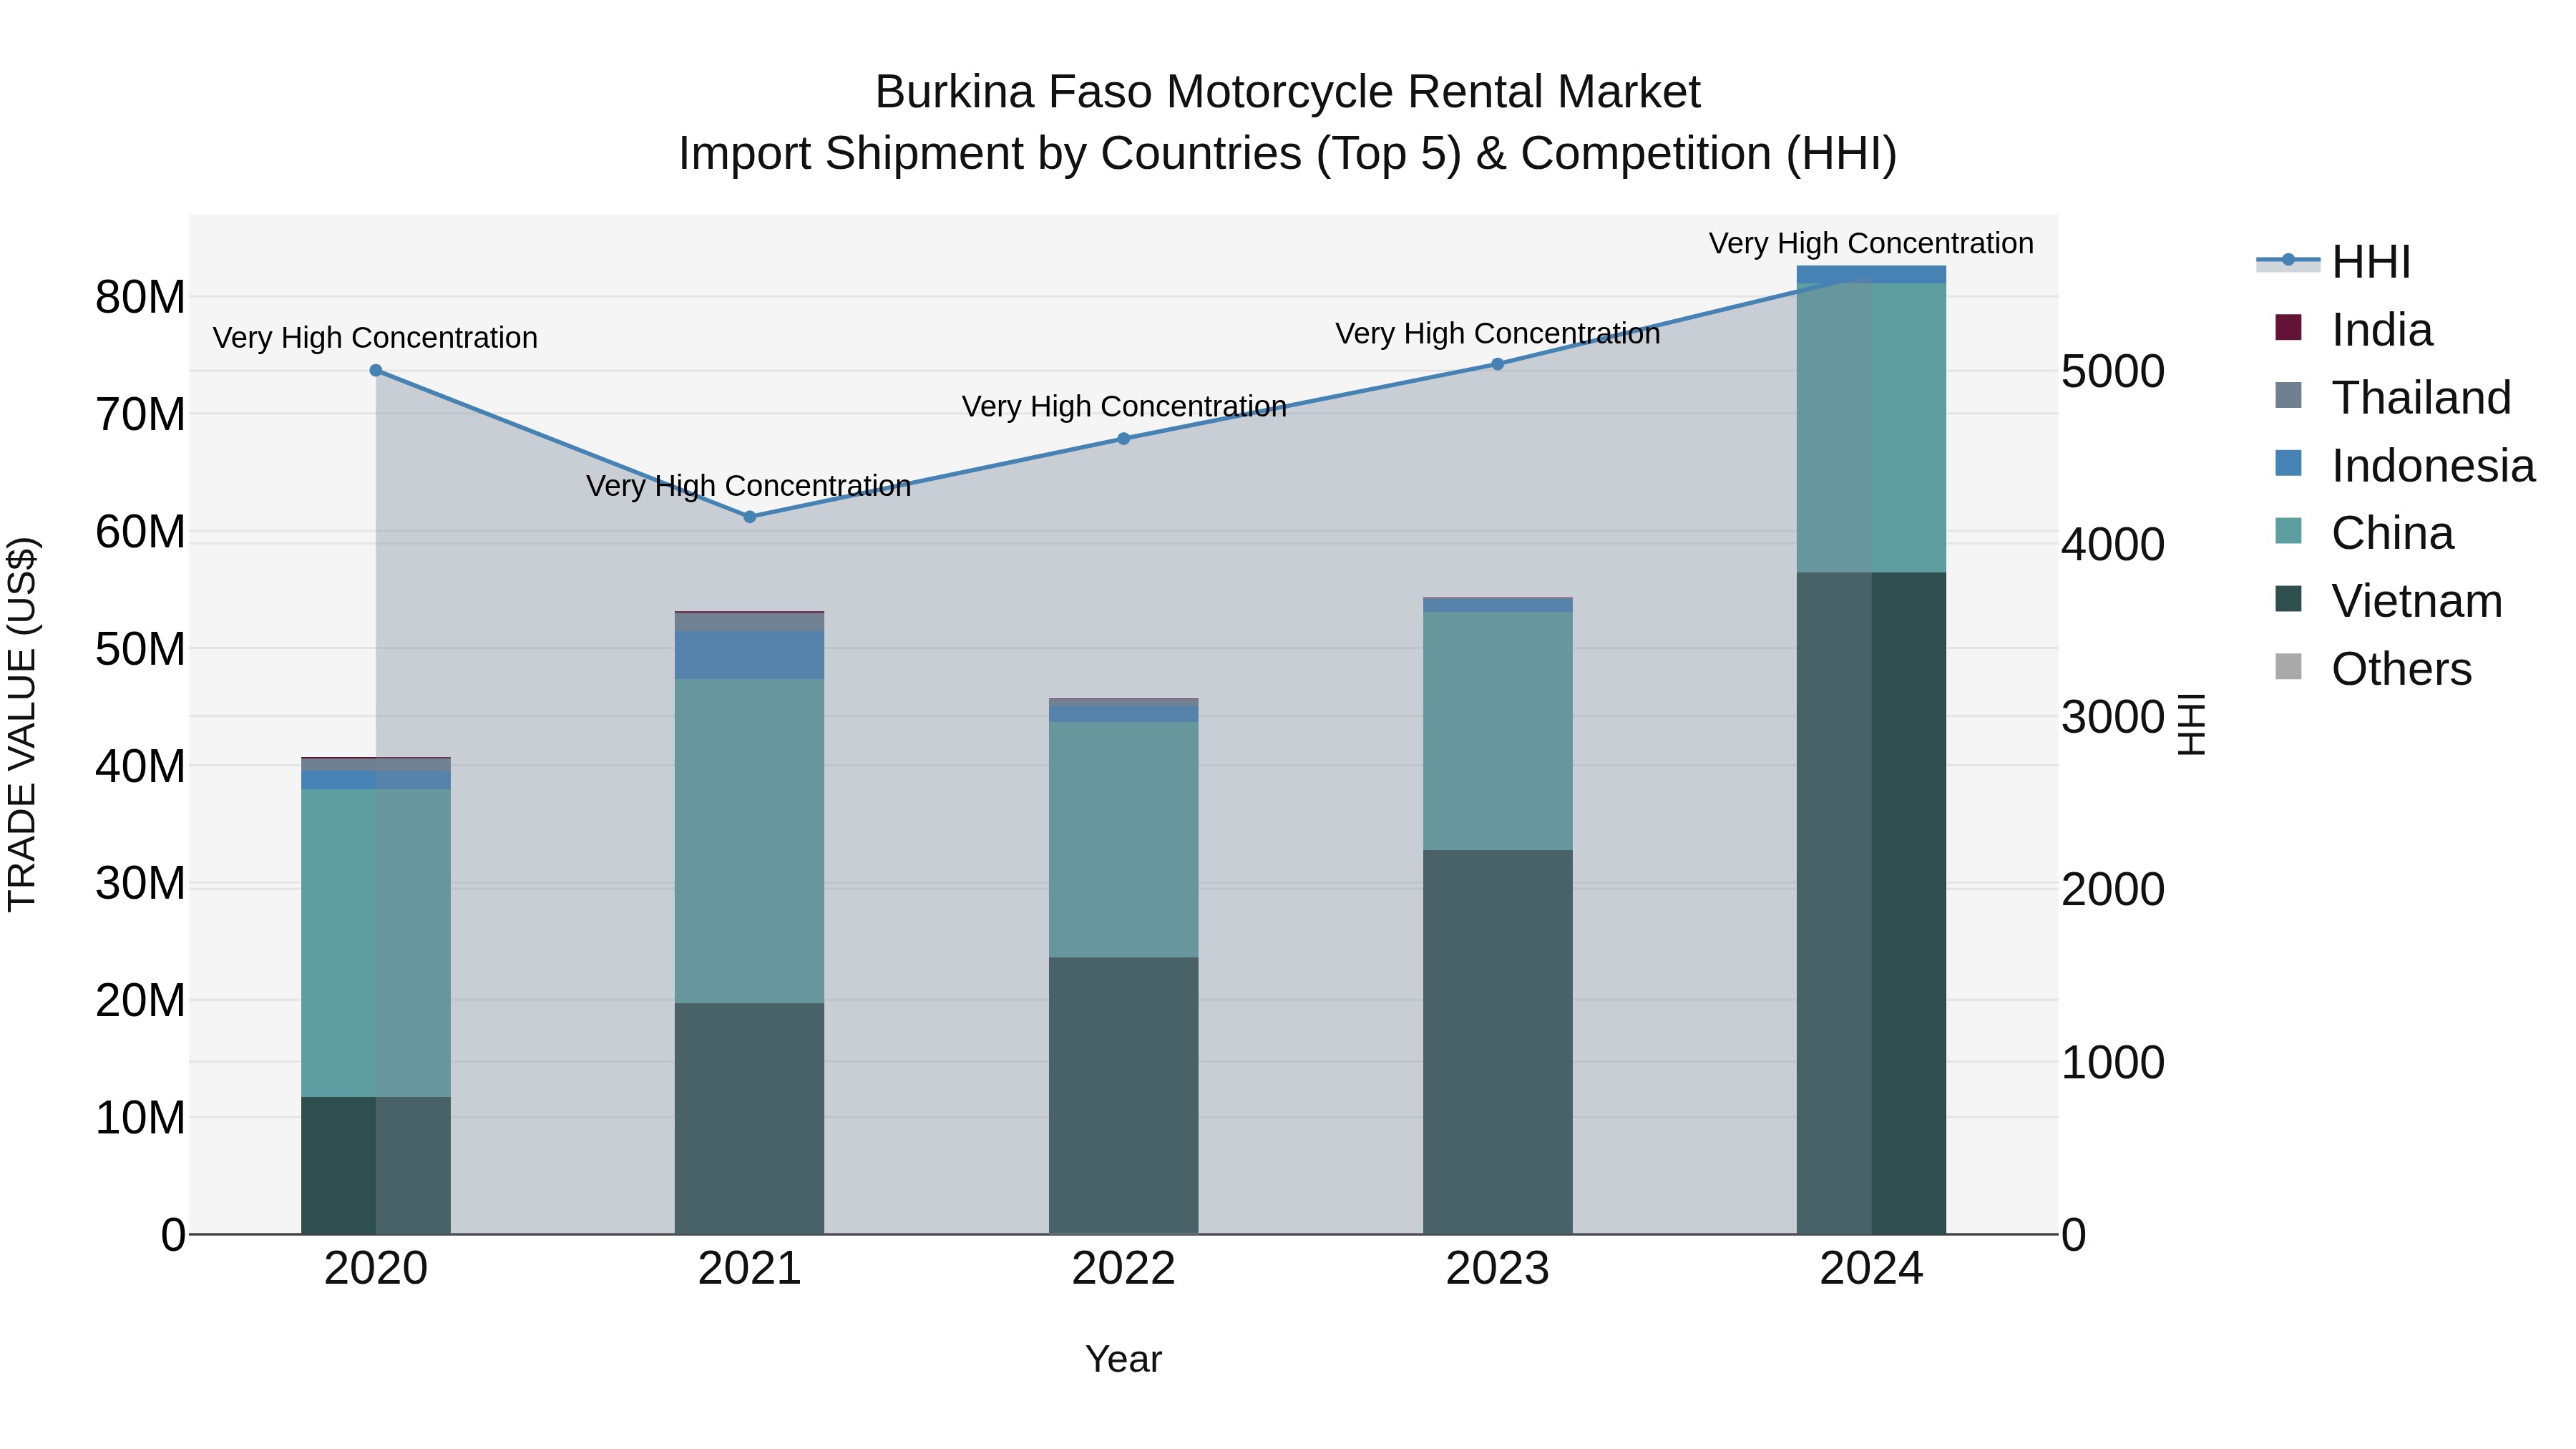
Task: Click the Indonesia legend color swatch
Action: [2288, 463]
